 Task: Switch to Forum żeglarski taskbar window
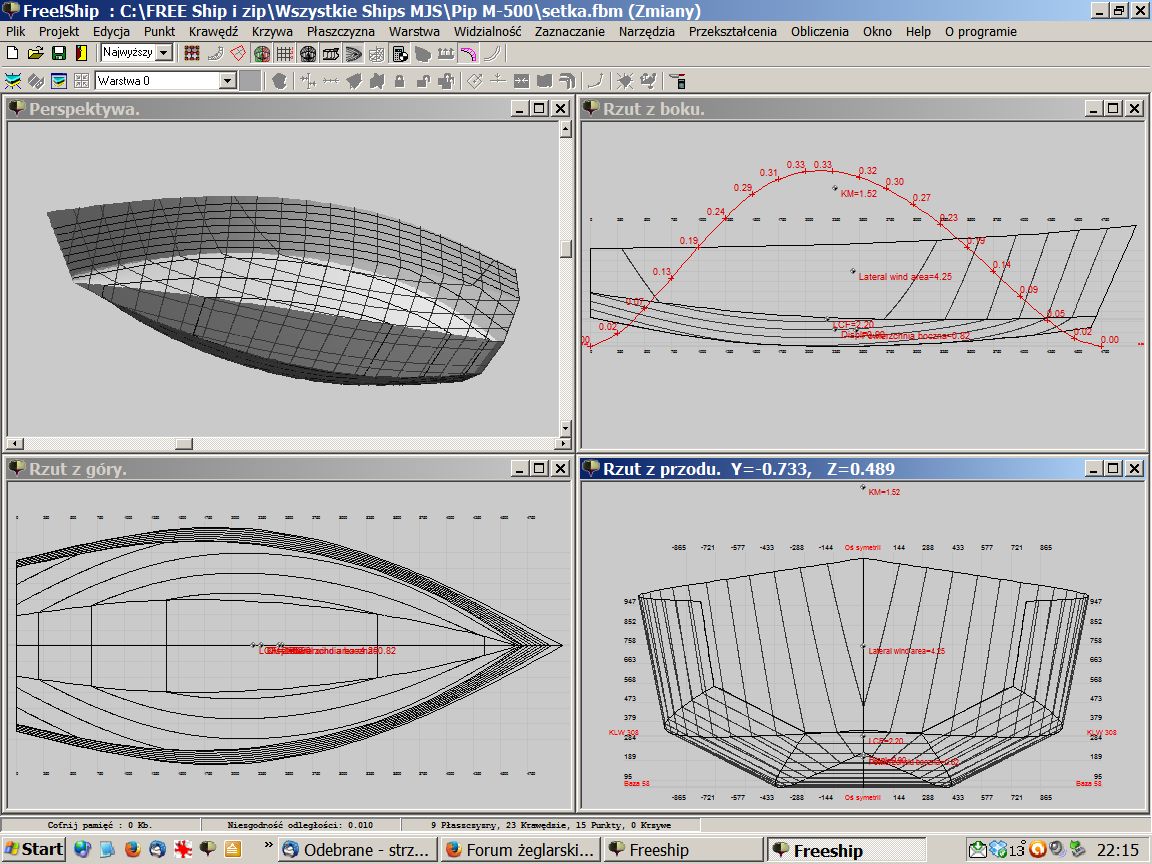click(520, 849)
